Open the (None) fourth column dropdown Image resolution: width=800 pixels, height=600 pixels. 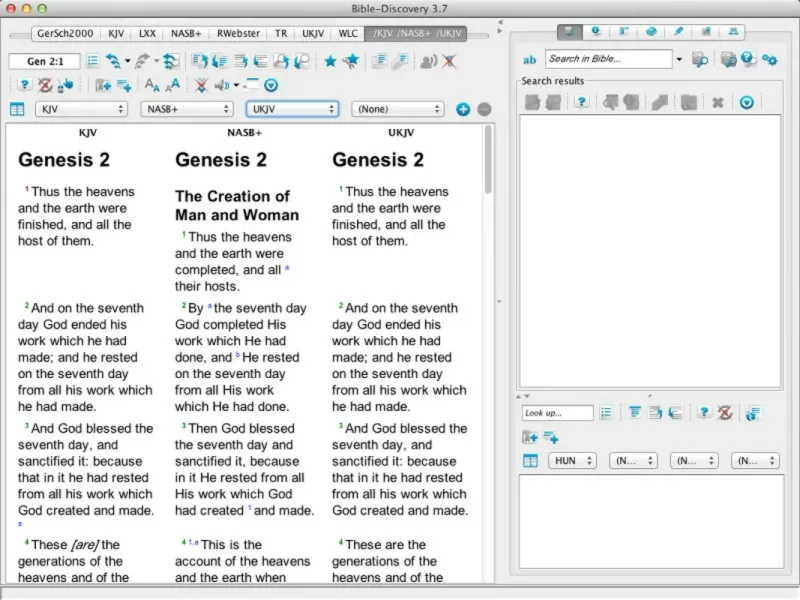click(x=397, y=109)
